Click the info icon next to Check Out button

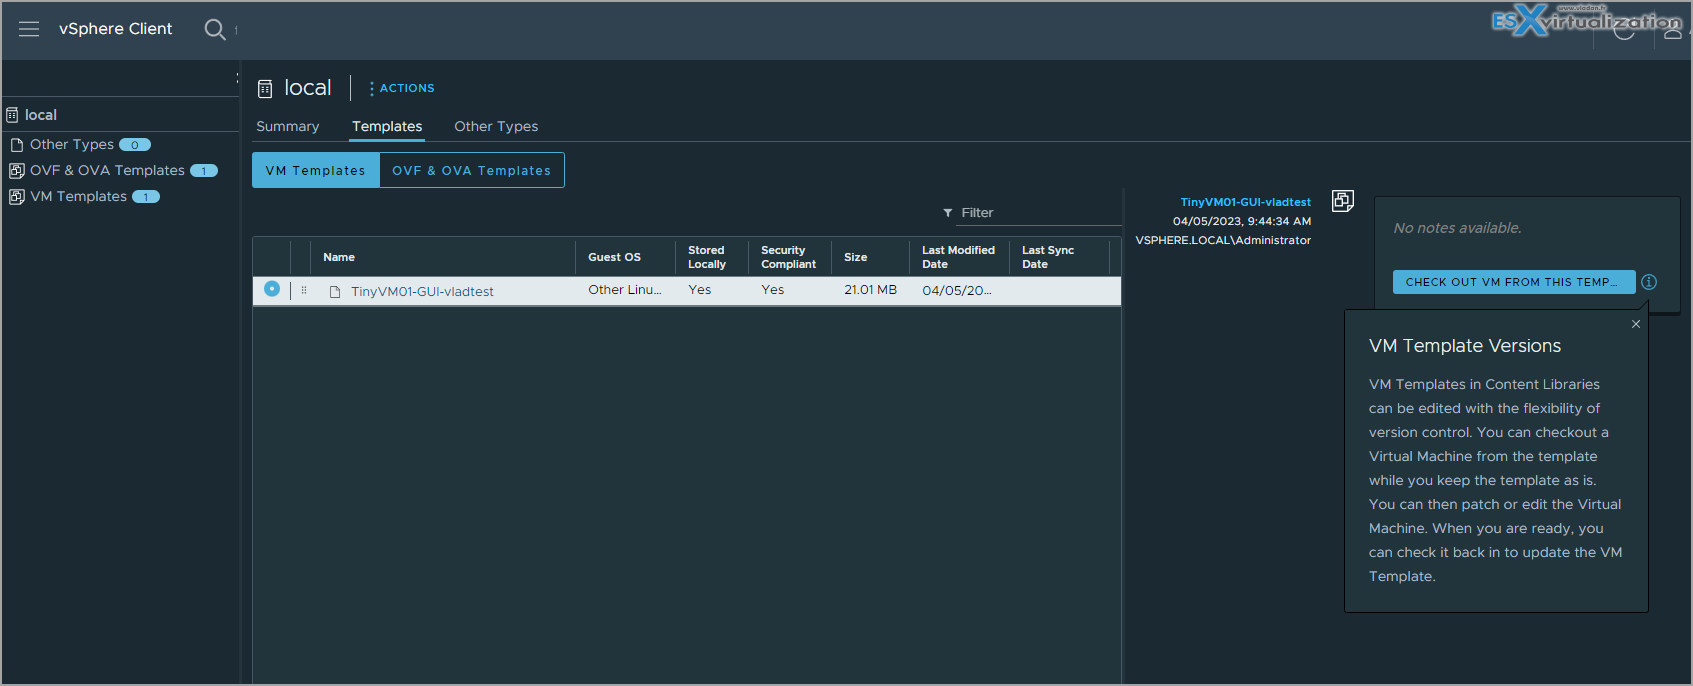pyautogui.click(x=1649, y=282)
